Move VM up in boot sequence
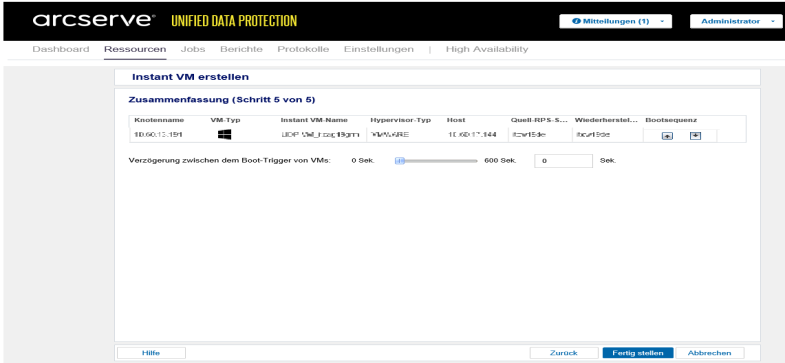Image resolution: width=785 pixels, height=363 pixels. coord(667,136)
